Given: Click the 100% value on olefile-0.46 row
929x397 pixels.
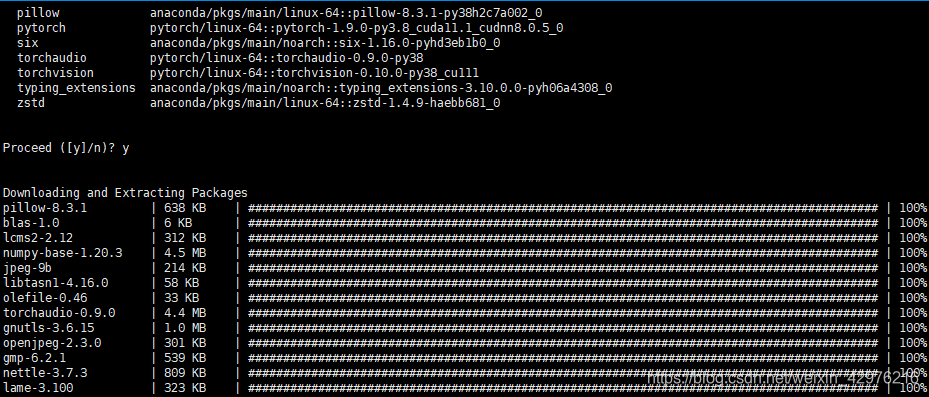Looking at the screenshot, I should tap(913, 297).
